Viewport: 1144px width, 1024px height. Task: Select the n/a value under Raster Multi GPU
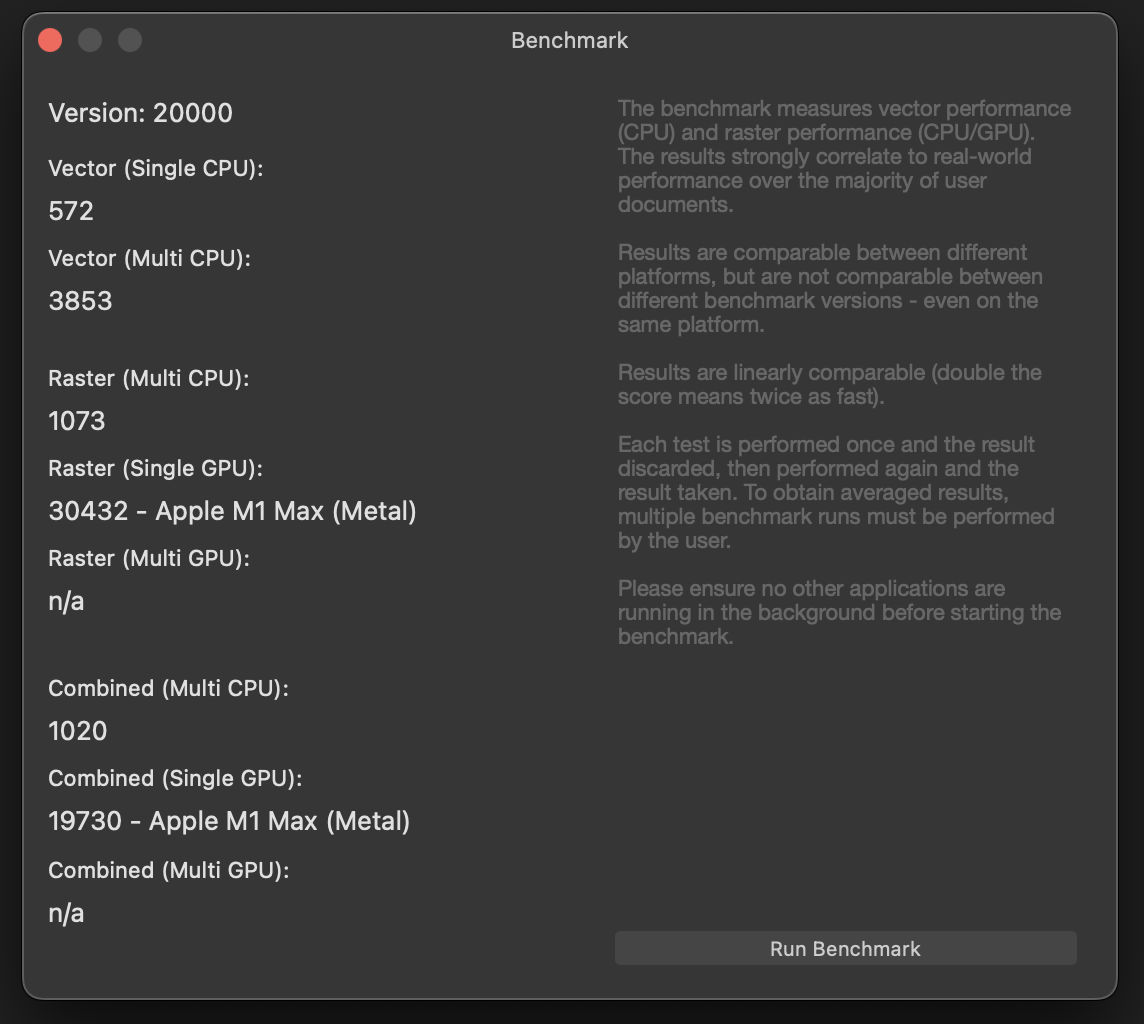(64, 601)
